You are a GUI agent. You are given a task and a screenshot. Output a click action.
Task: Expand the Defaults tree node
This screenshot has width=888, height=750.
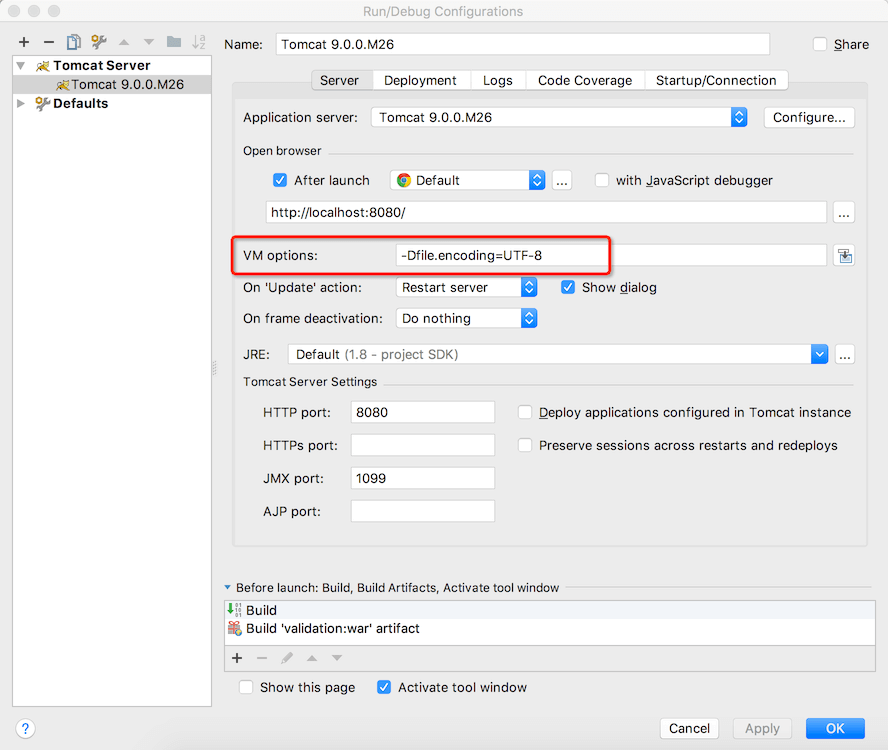(21, 103)
